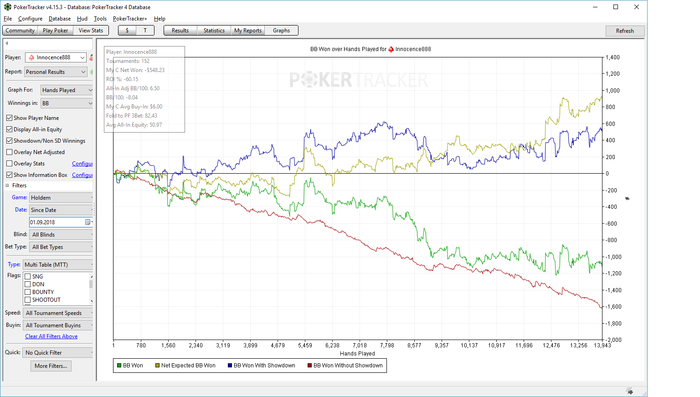
Task: Click the red BB Won Without Showdown marker
Action: click(x=309, y=365)
